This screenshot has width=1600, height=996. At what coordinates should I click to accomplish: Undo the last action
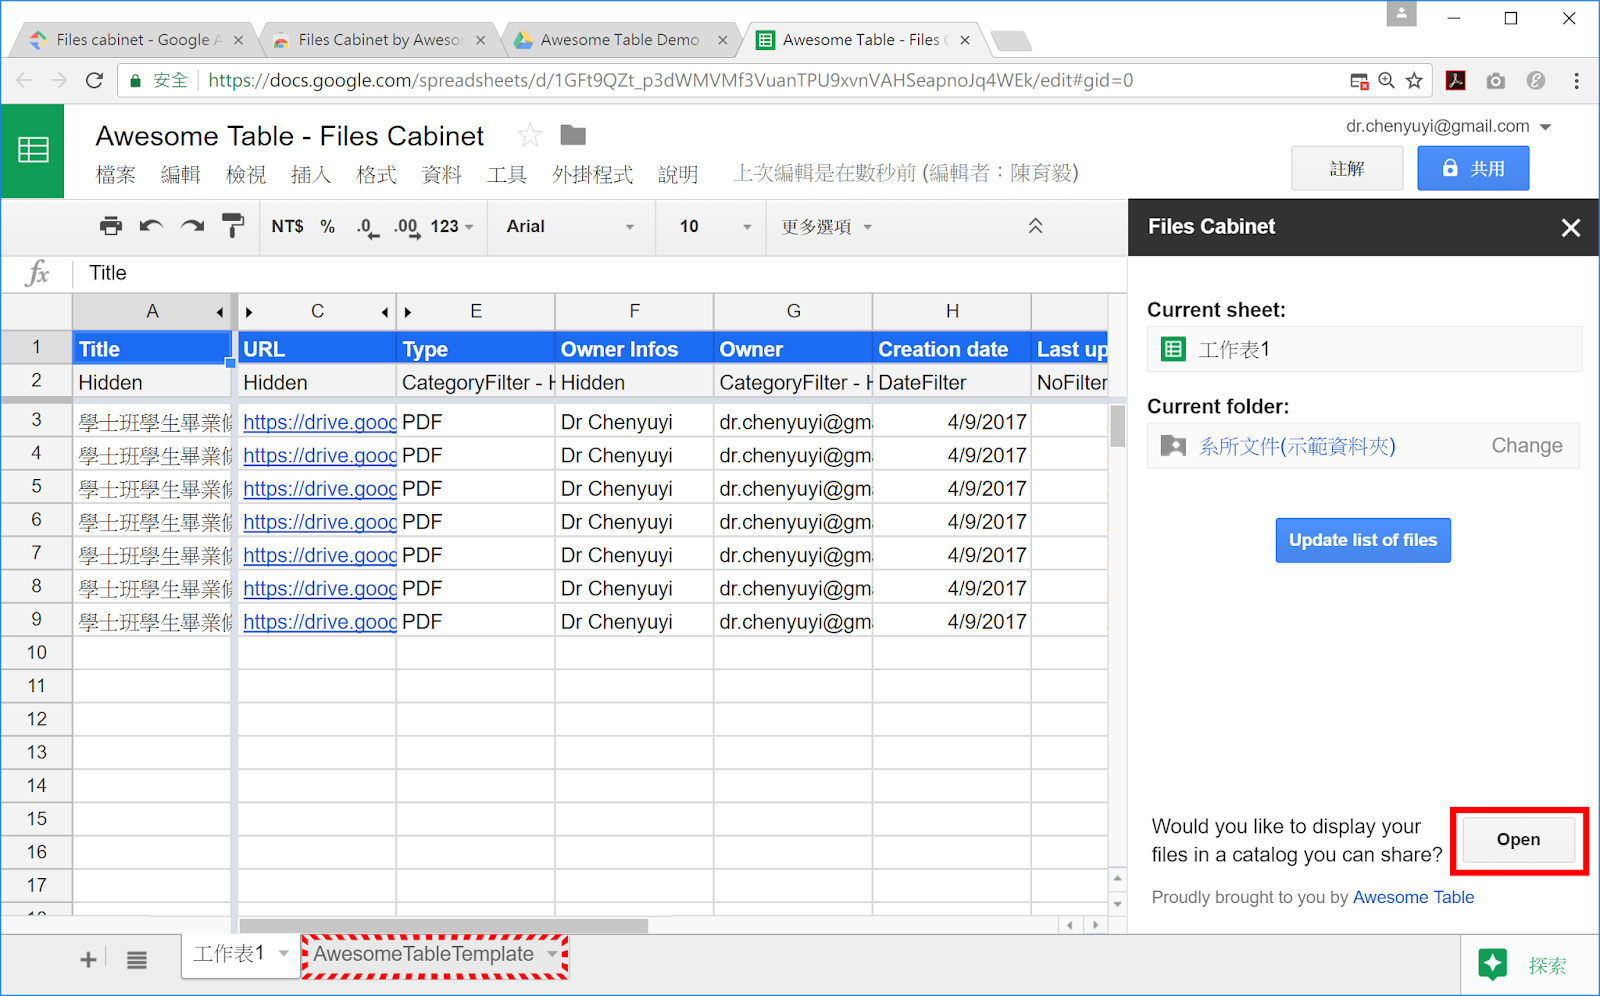pos(151,226)
